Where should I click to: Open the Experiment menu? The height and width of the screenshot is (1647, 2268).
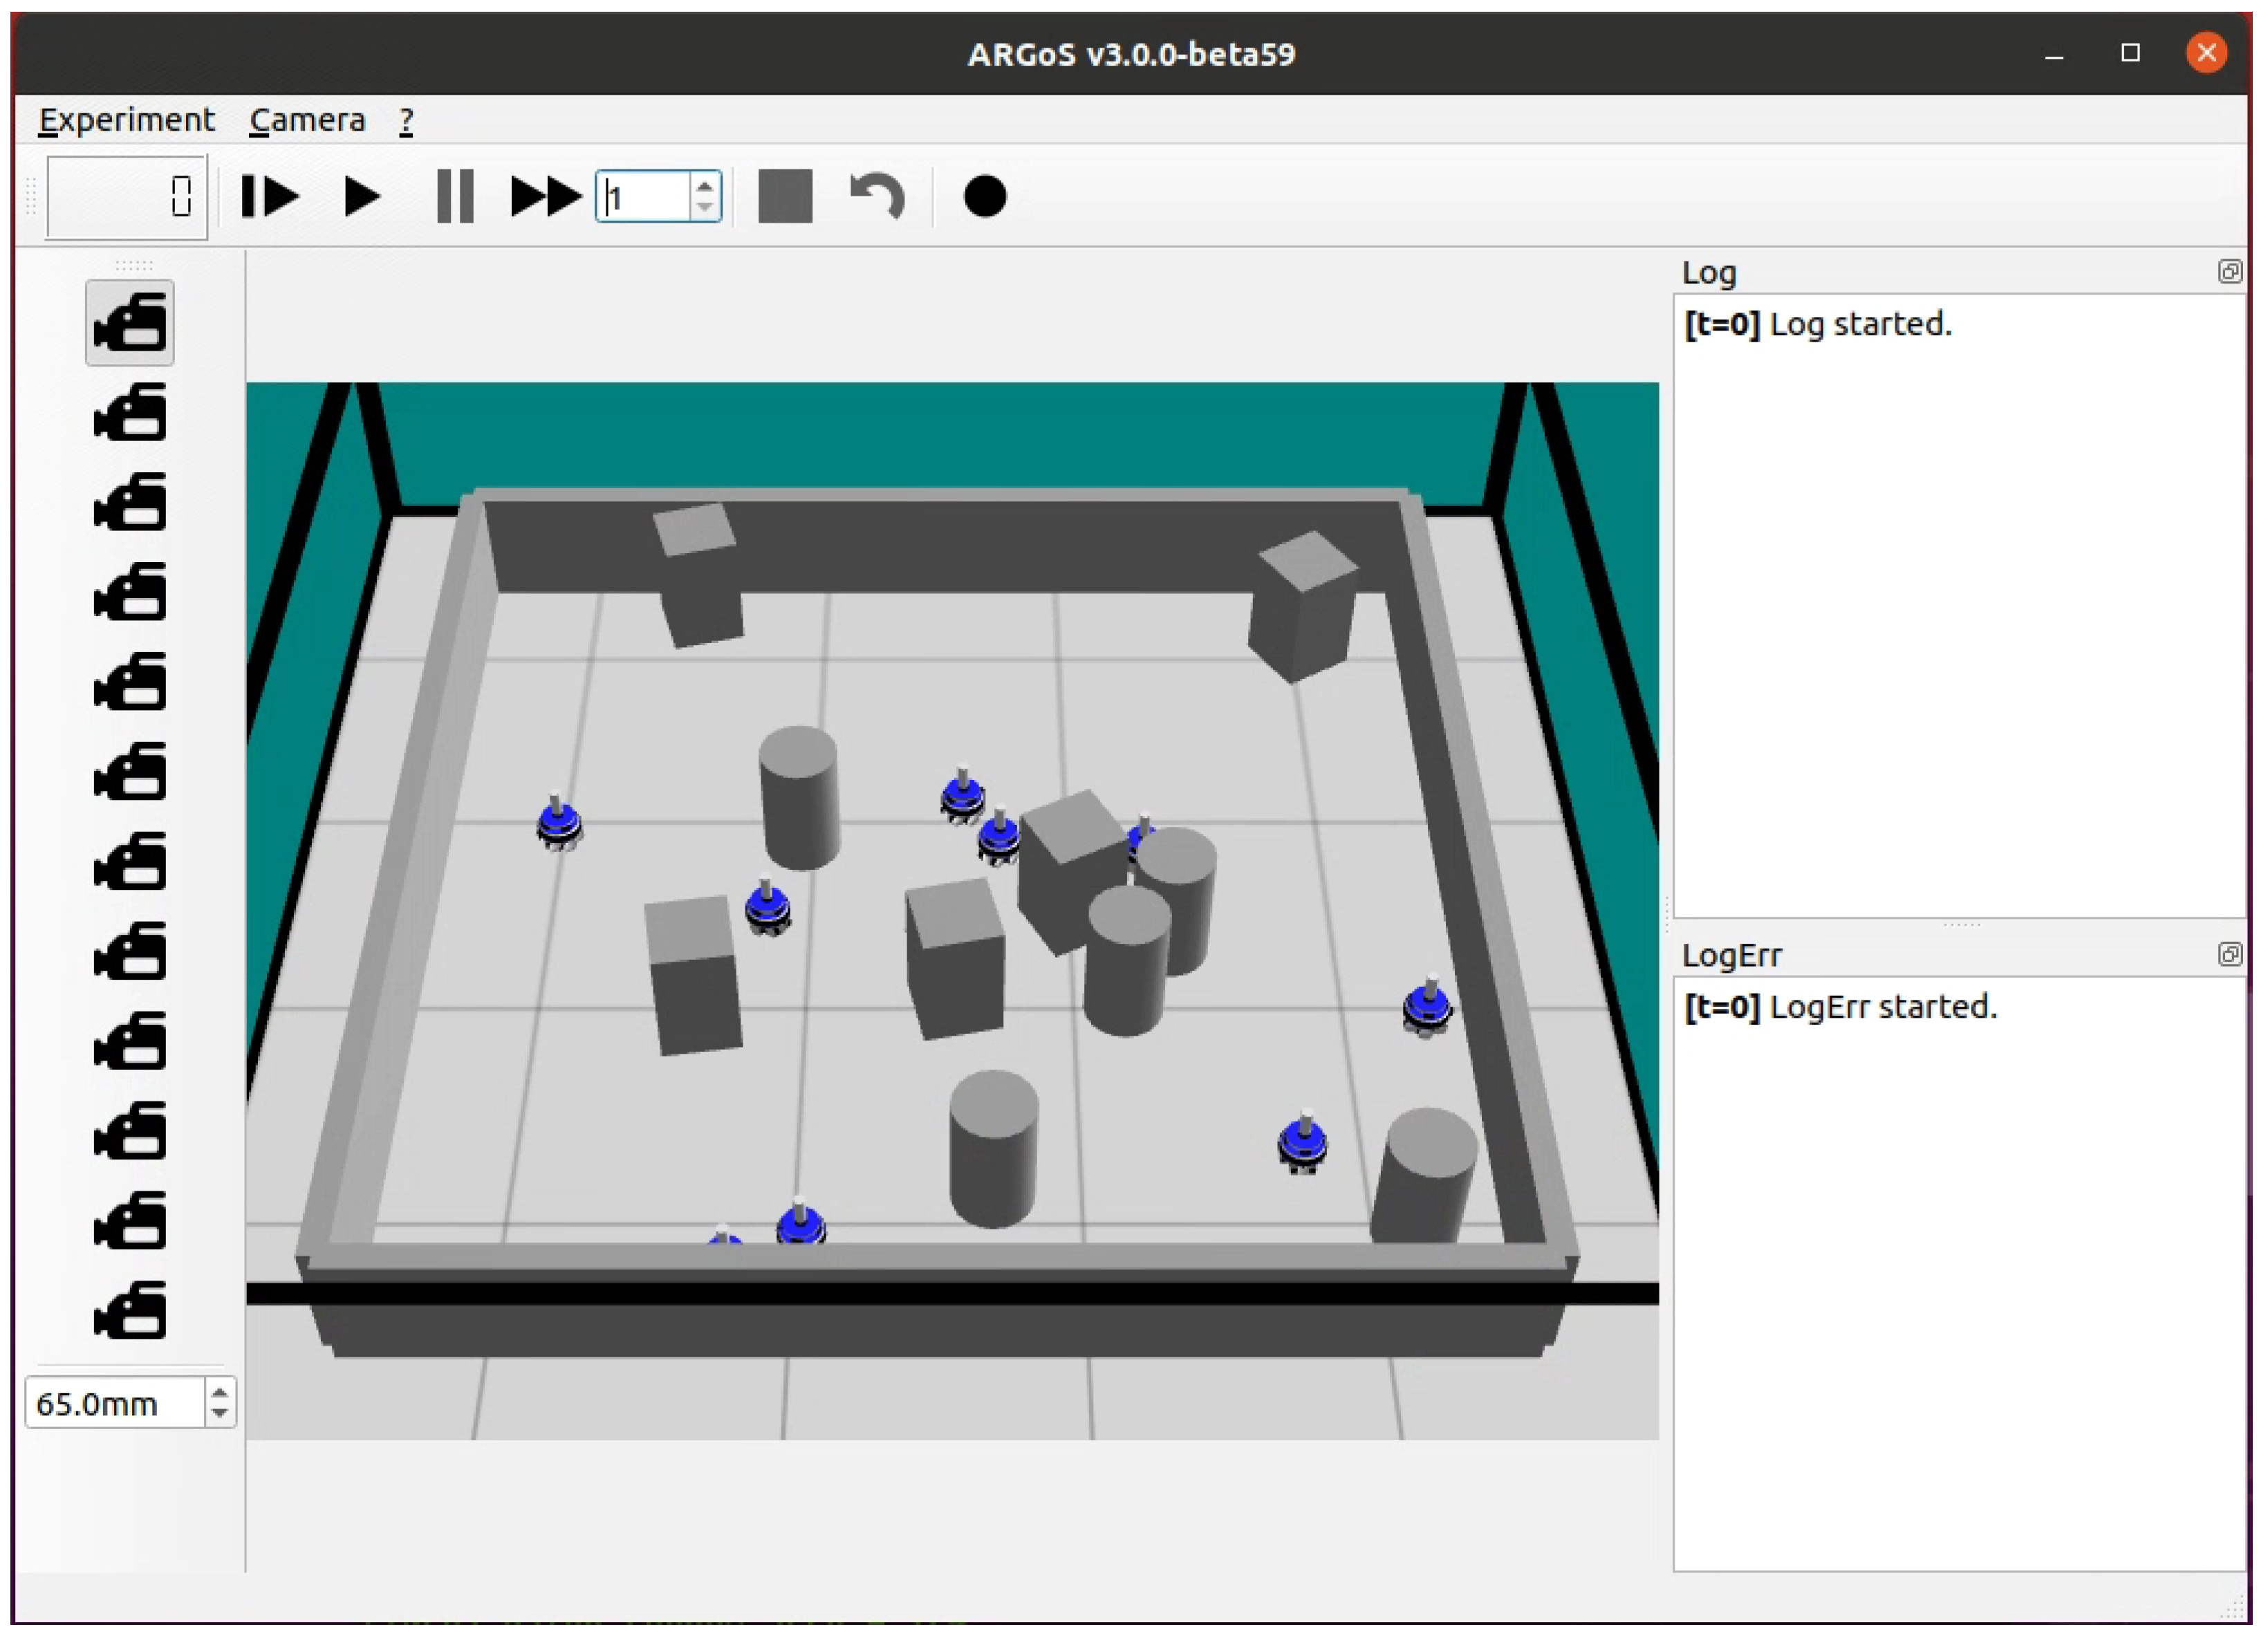[x=126, y=120]
